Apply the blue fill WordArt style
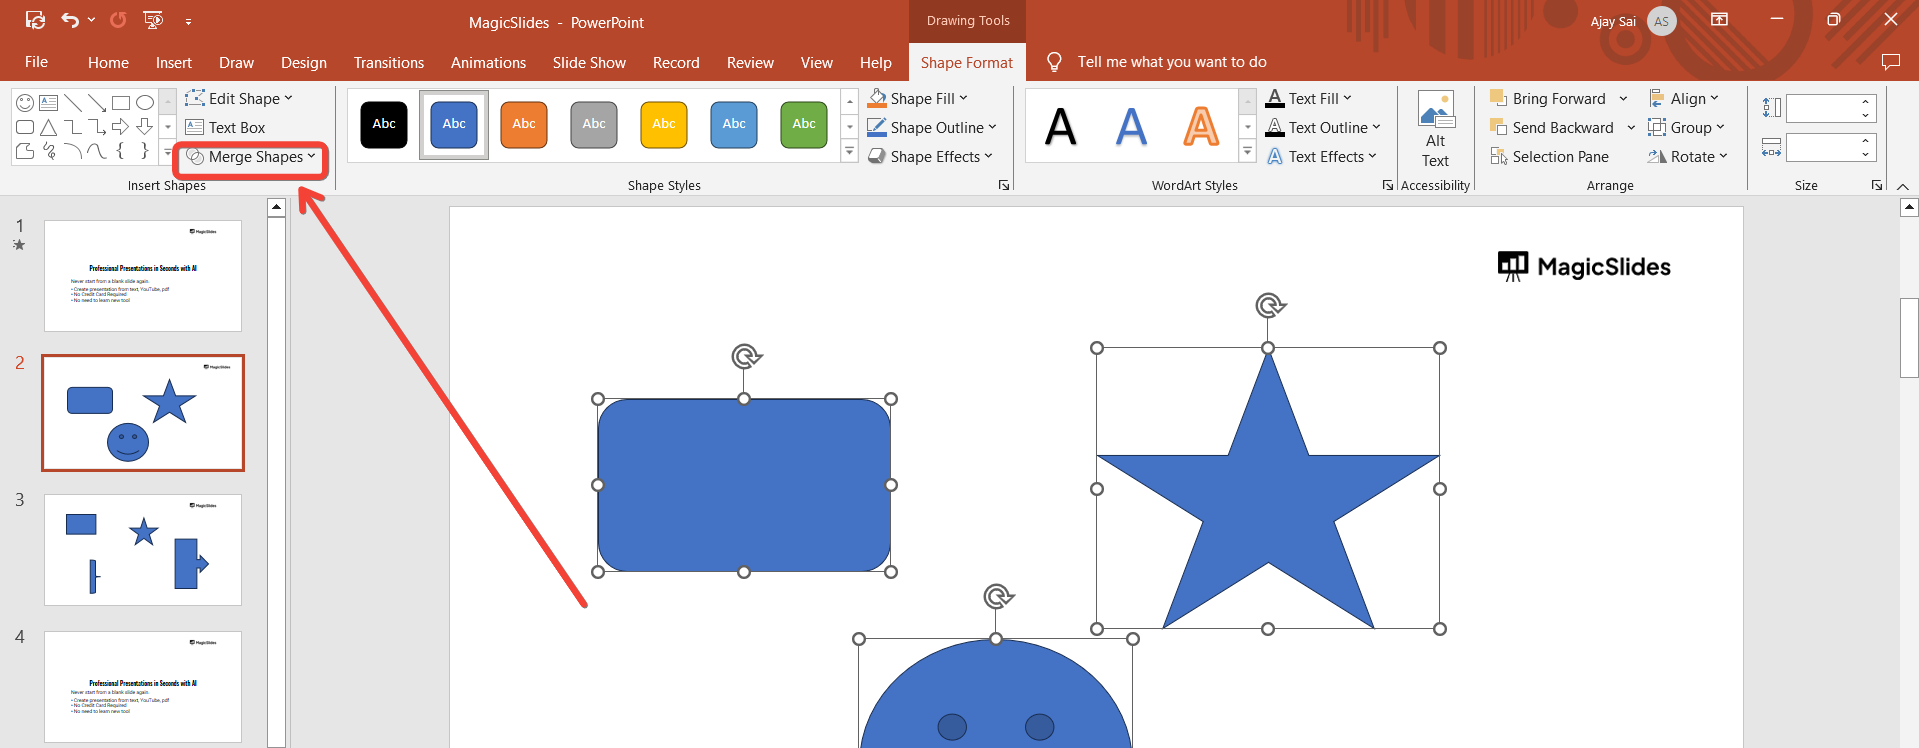This screenshot has height=748, width=1919. (x=1131, y=127)
